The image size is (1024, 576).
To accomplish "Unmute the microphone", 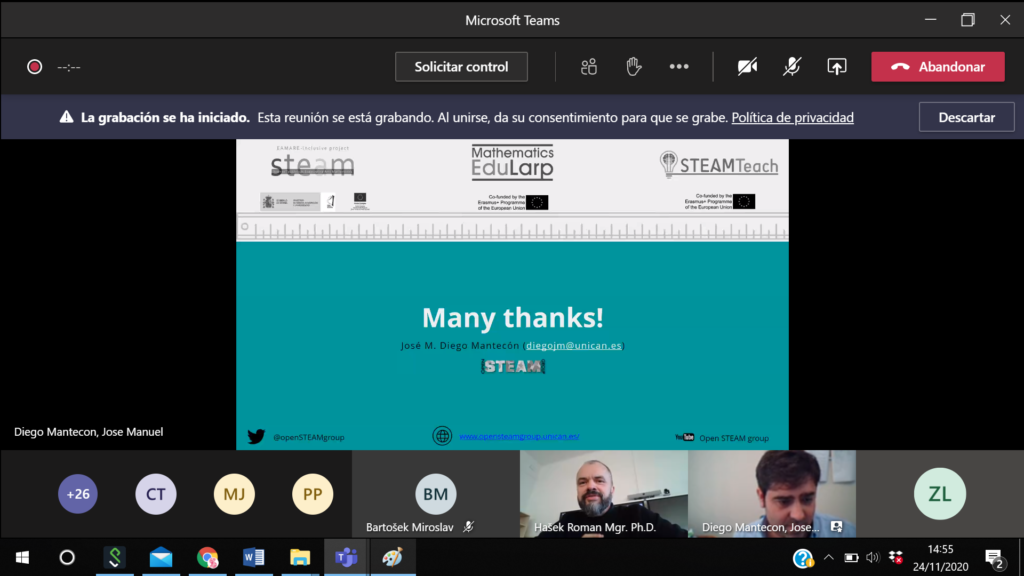I will pyautogui.click(x=791, y=67).
